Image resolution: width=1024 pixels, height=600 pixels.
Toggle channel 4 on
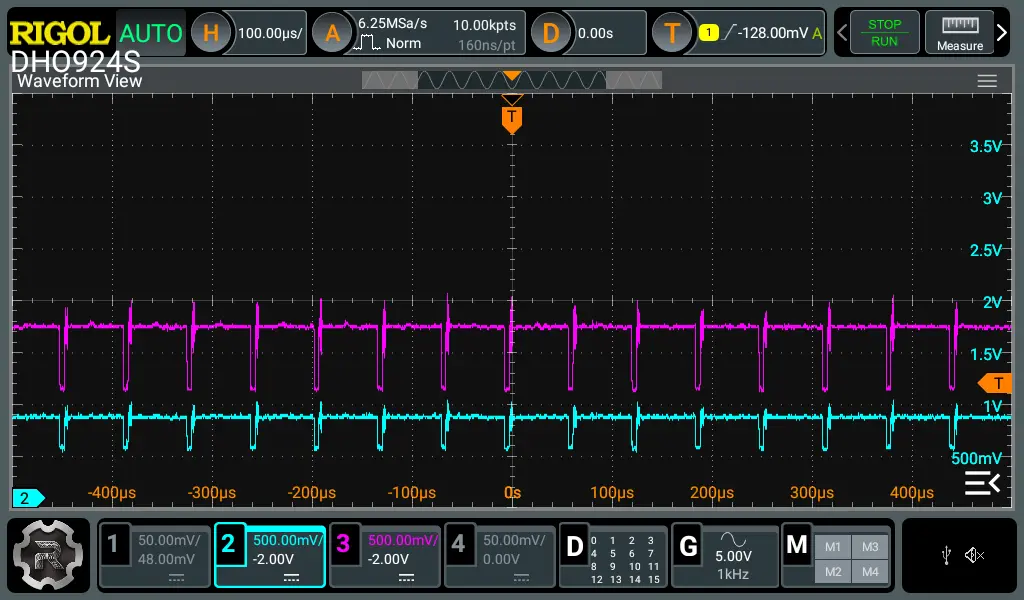click(458, 543)
